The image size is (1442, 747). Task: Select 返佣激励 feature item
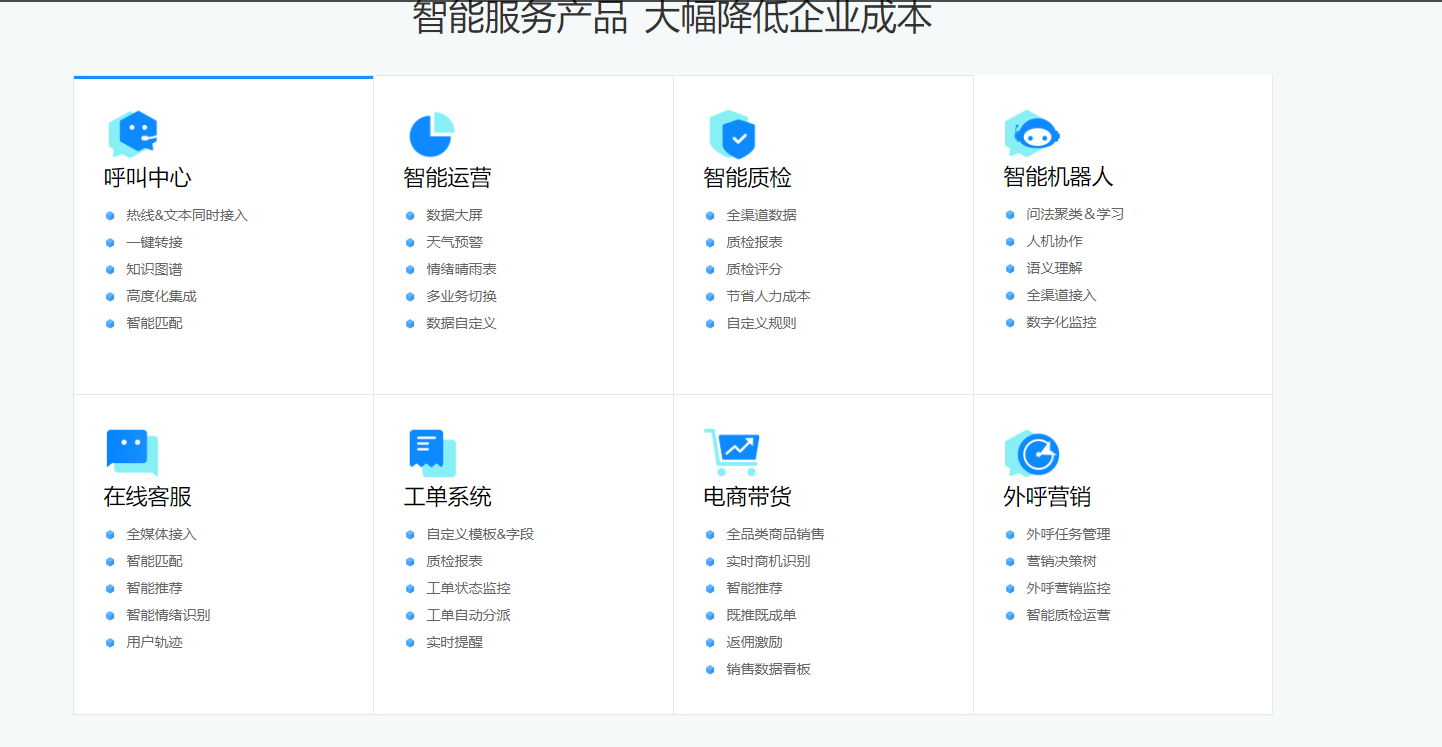(754, 642)
